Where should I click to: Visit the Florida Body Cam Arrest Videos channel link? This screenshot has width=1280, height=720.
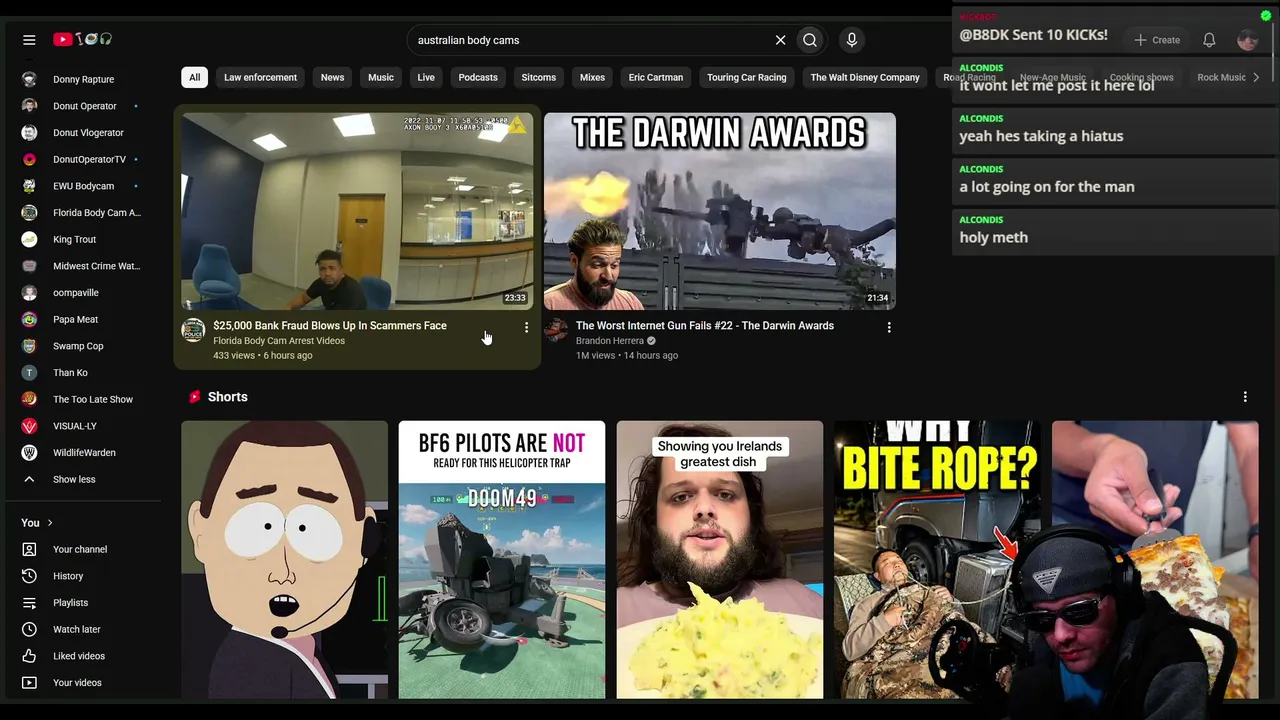279,341
